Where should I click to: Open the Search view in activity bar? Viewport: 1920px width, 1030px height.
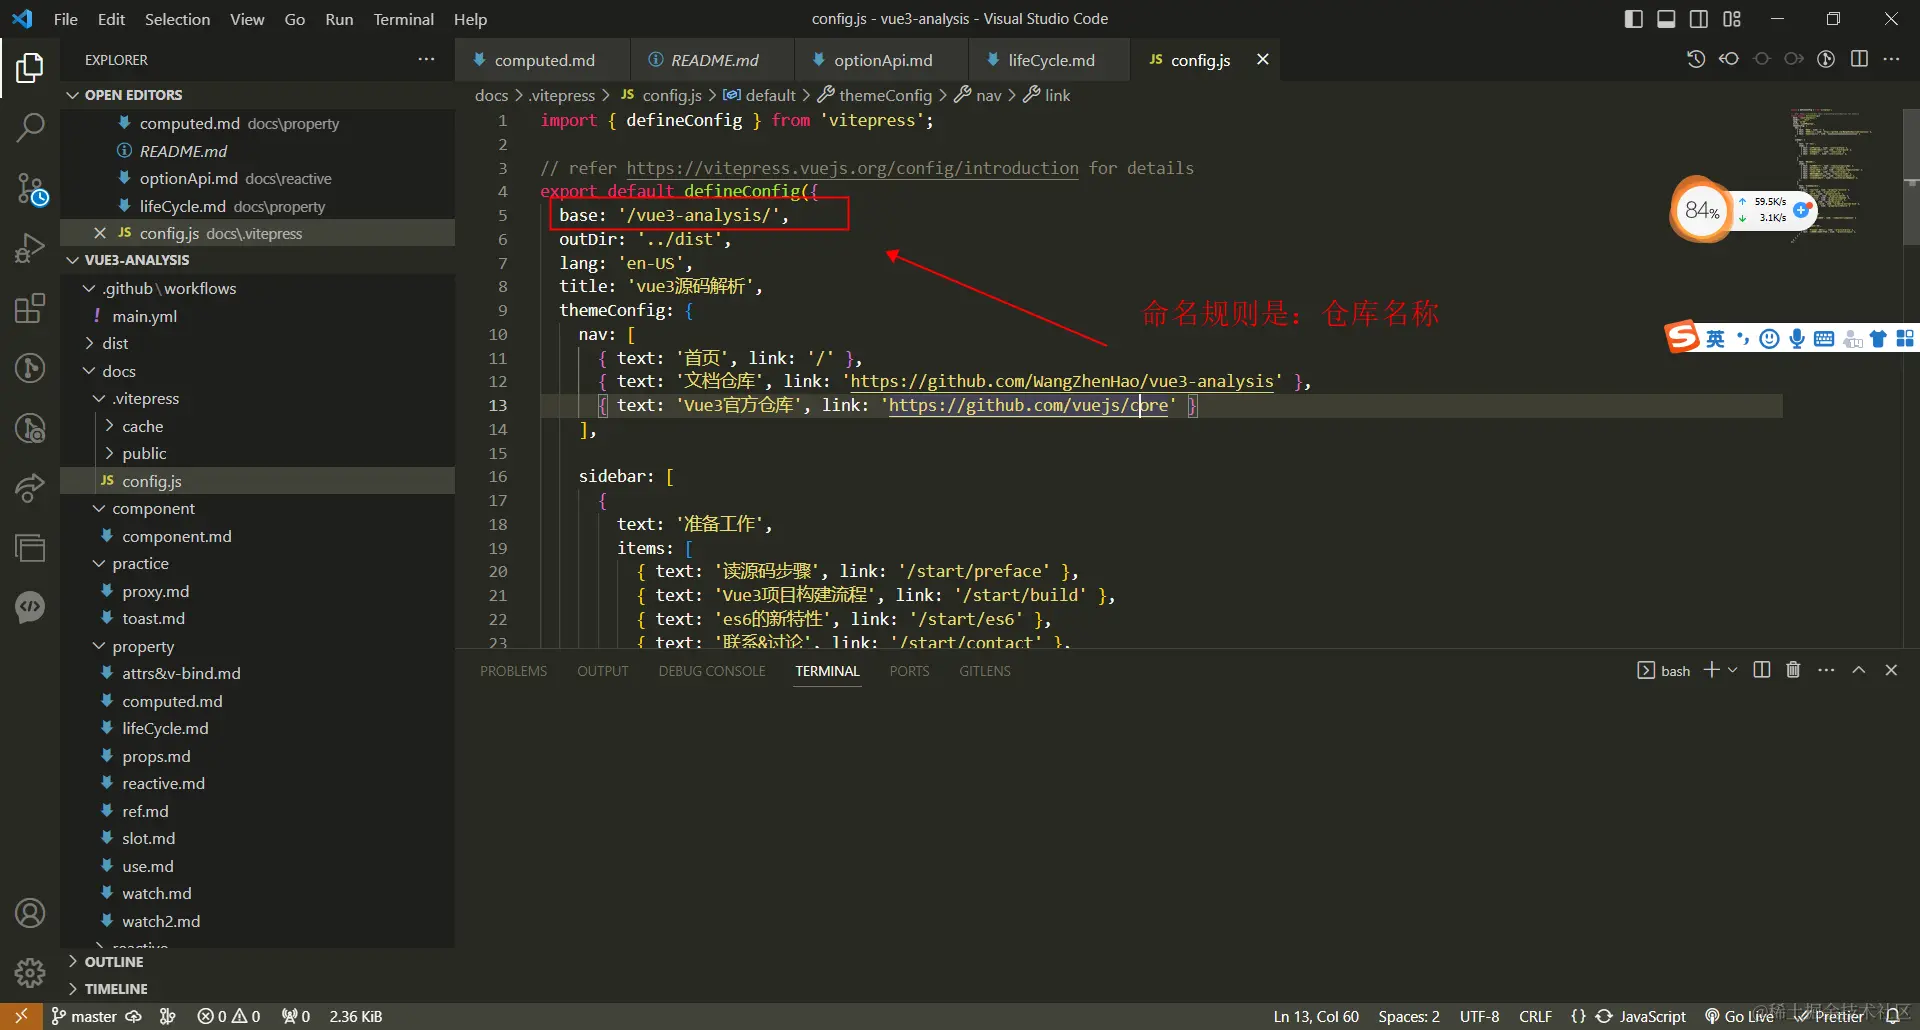(x=30, y=127)
